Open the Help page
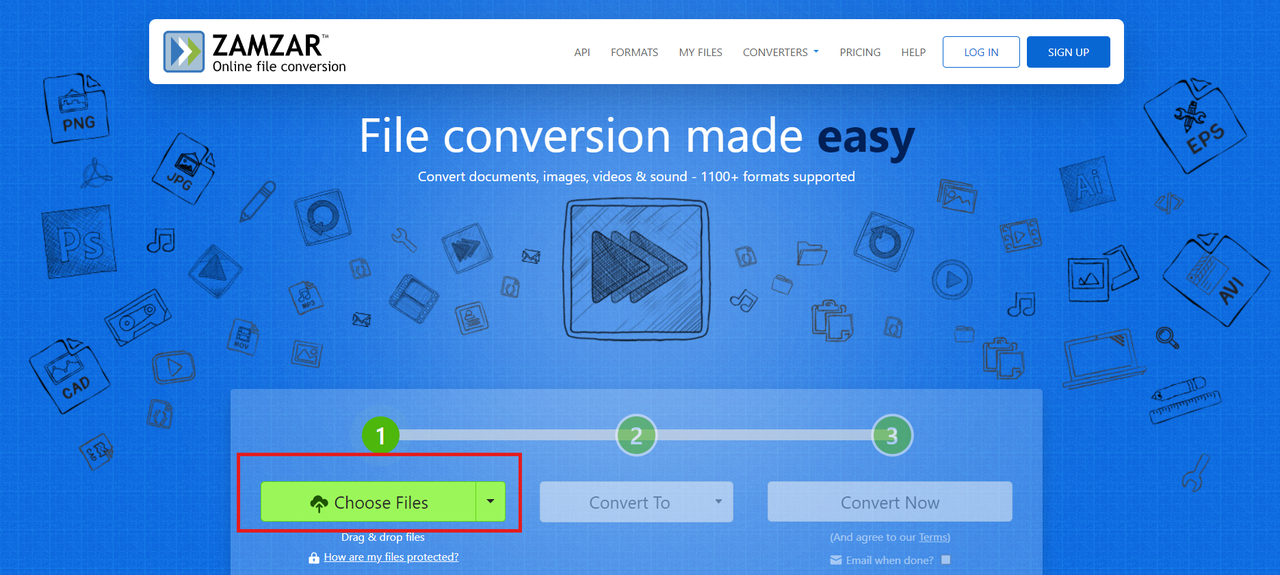The image size is (1280, 575). click(x=913, y=52)
